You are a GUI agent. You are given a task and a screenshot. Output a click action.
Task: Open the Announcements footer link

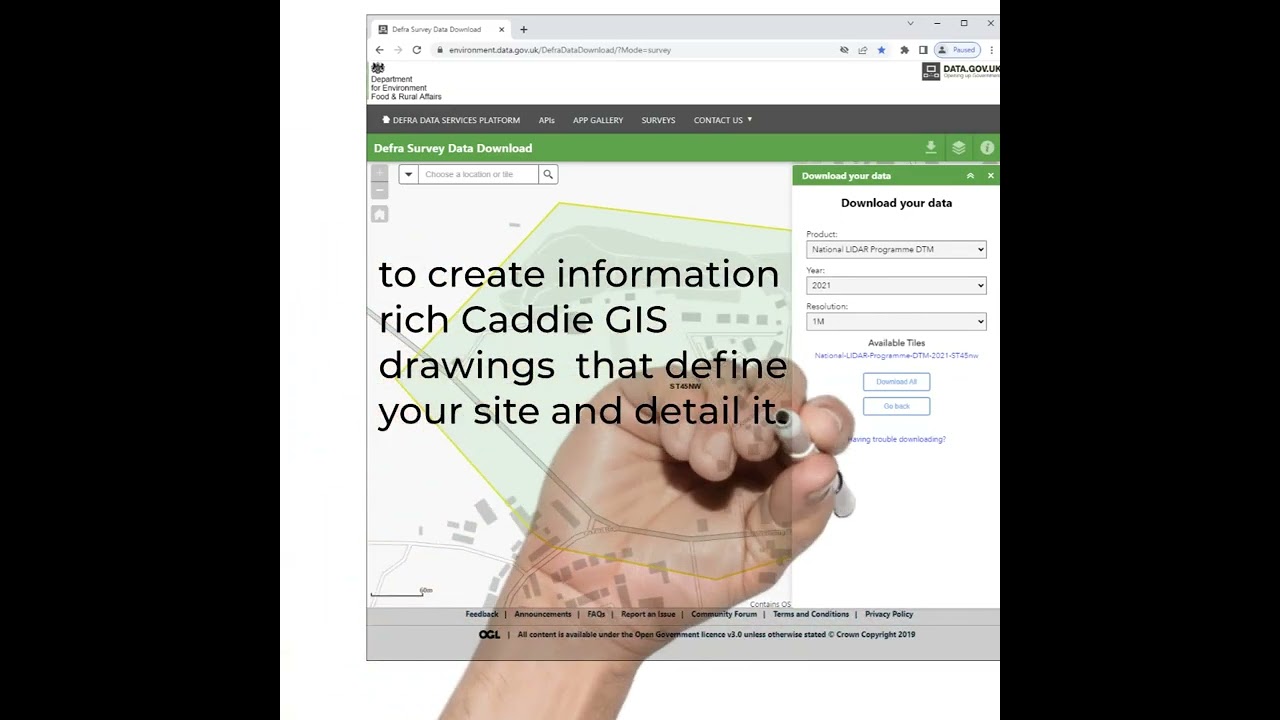point(542,614)
